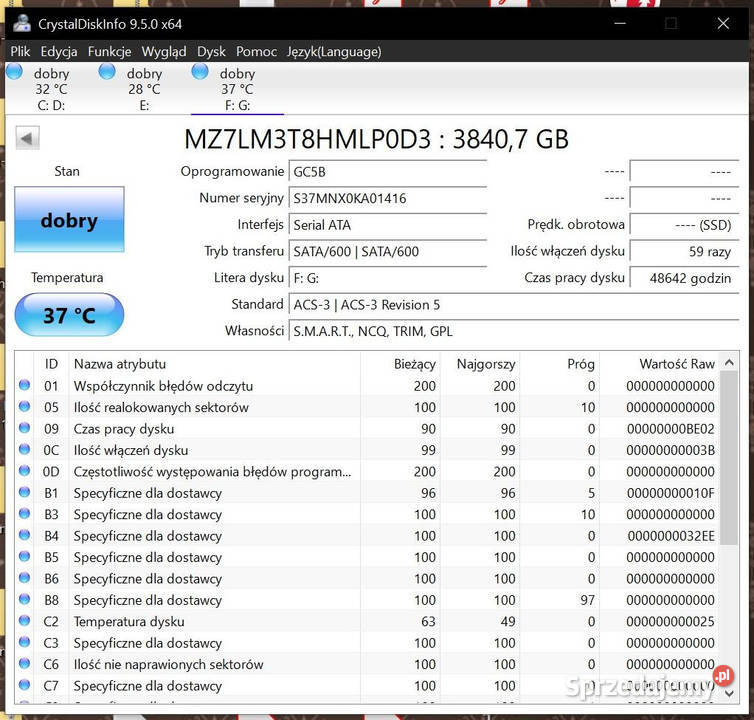The image size is (754, 720).
Task: Select the E: disk tab at 28 °C
Action: point(144,89)
